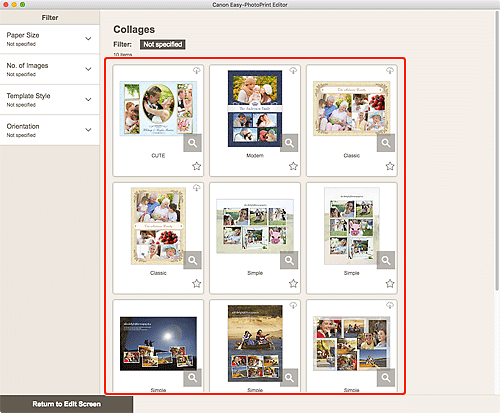Open the No. of Images filter dropdown
This screenshot has width=500, height=413.
(50, 69)
